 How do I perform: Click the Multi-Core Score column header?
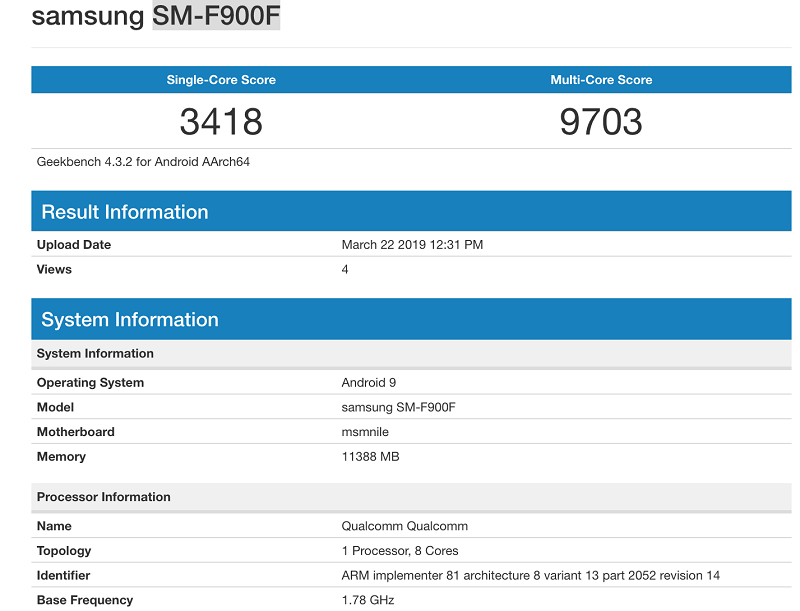click(600, 79)
